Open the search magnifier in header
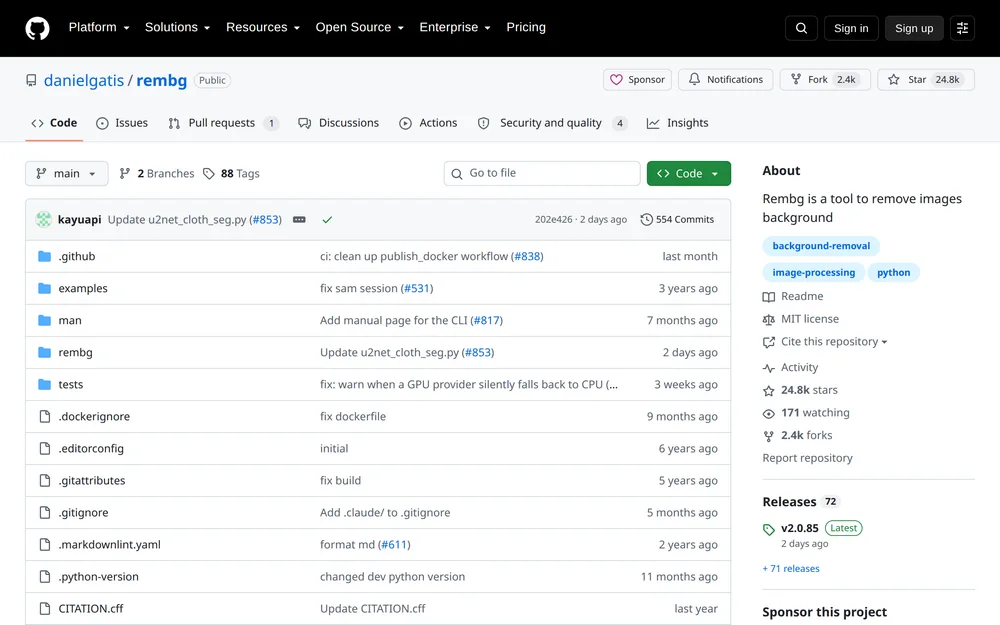The width and height of the screenshot is (1000, 625). 801,28
